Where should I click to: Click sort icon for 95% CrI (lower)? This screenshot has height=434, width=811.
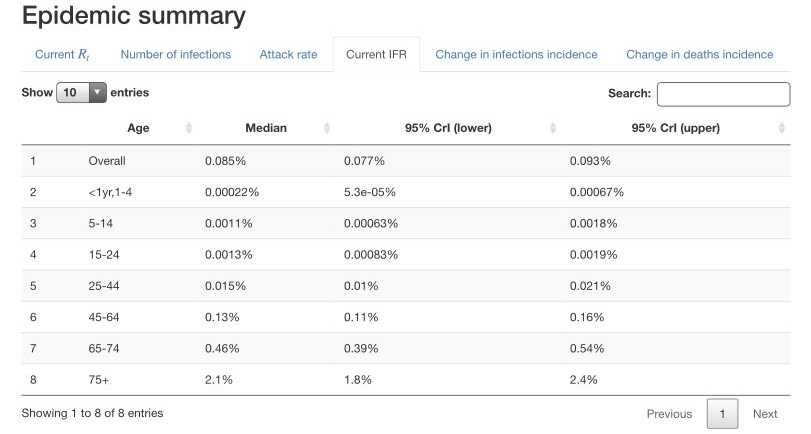(x=553, y=128)
